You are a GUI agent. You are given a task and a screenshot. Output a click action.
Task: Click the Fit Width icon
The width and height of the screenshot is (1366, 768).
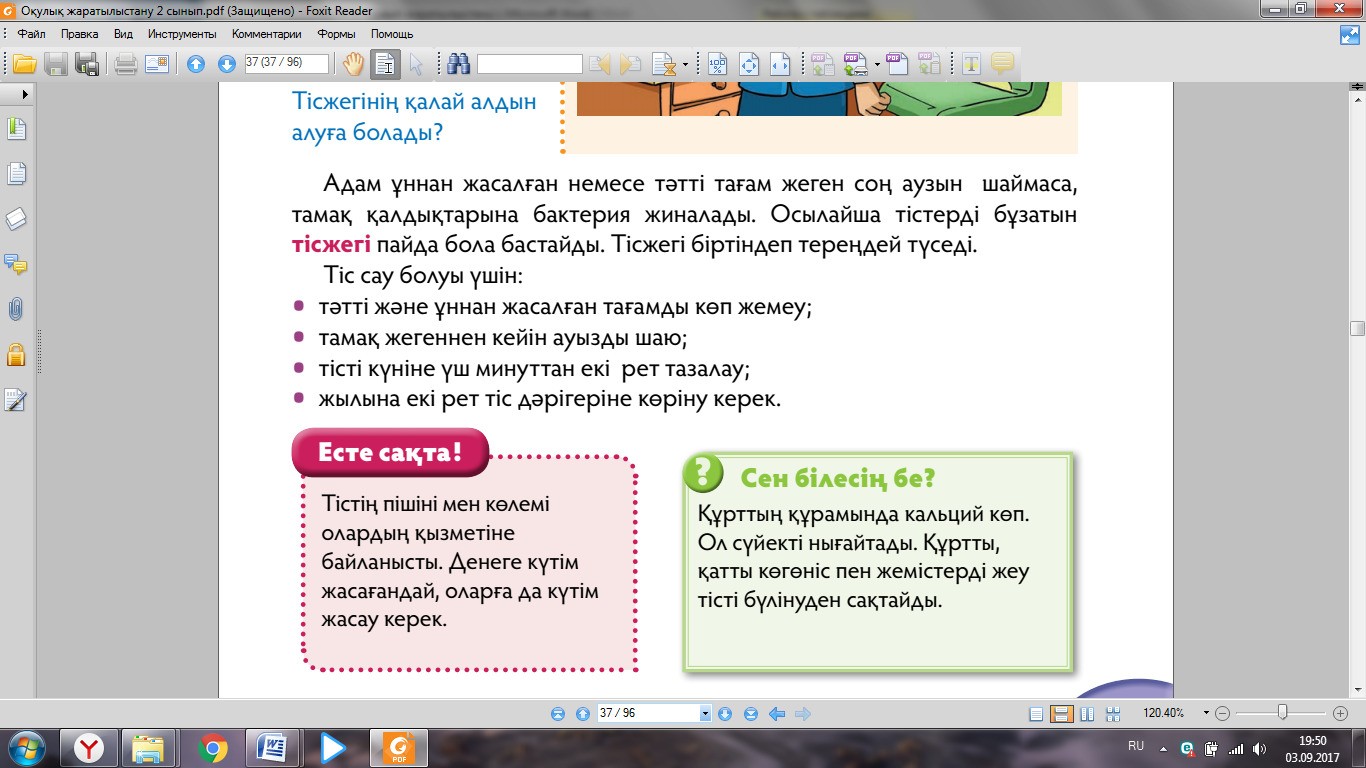click(780, 64)
